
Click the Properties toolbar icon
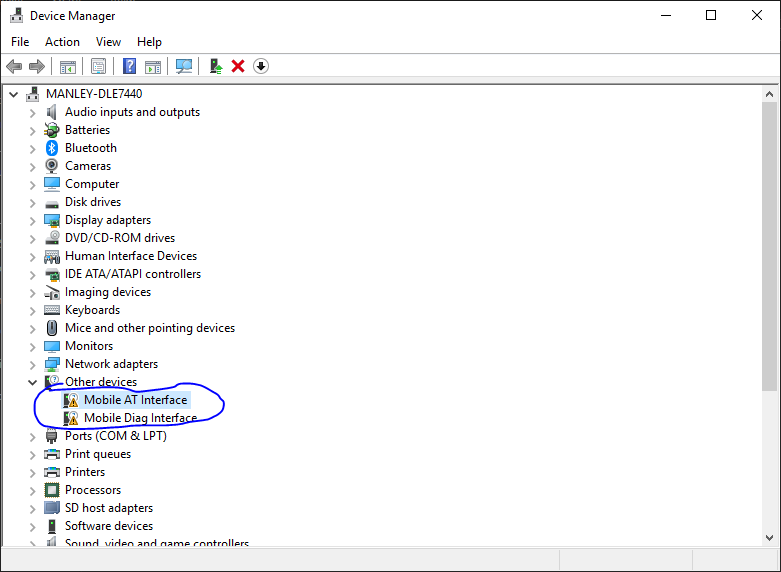(98, 66)
